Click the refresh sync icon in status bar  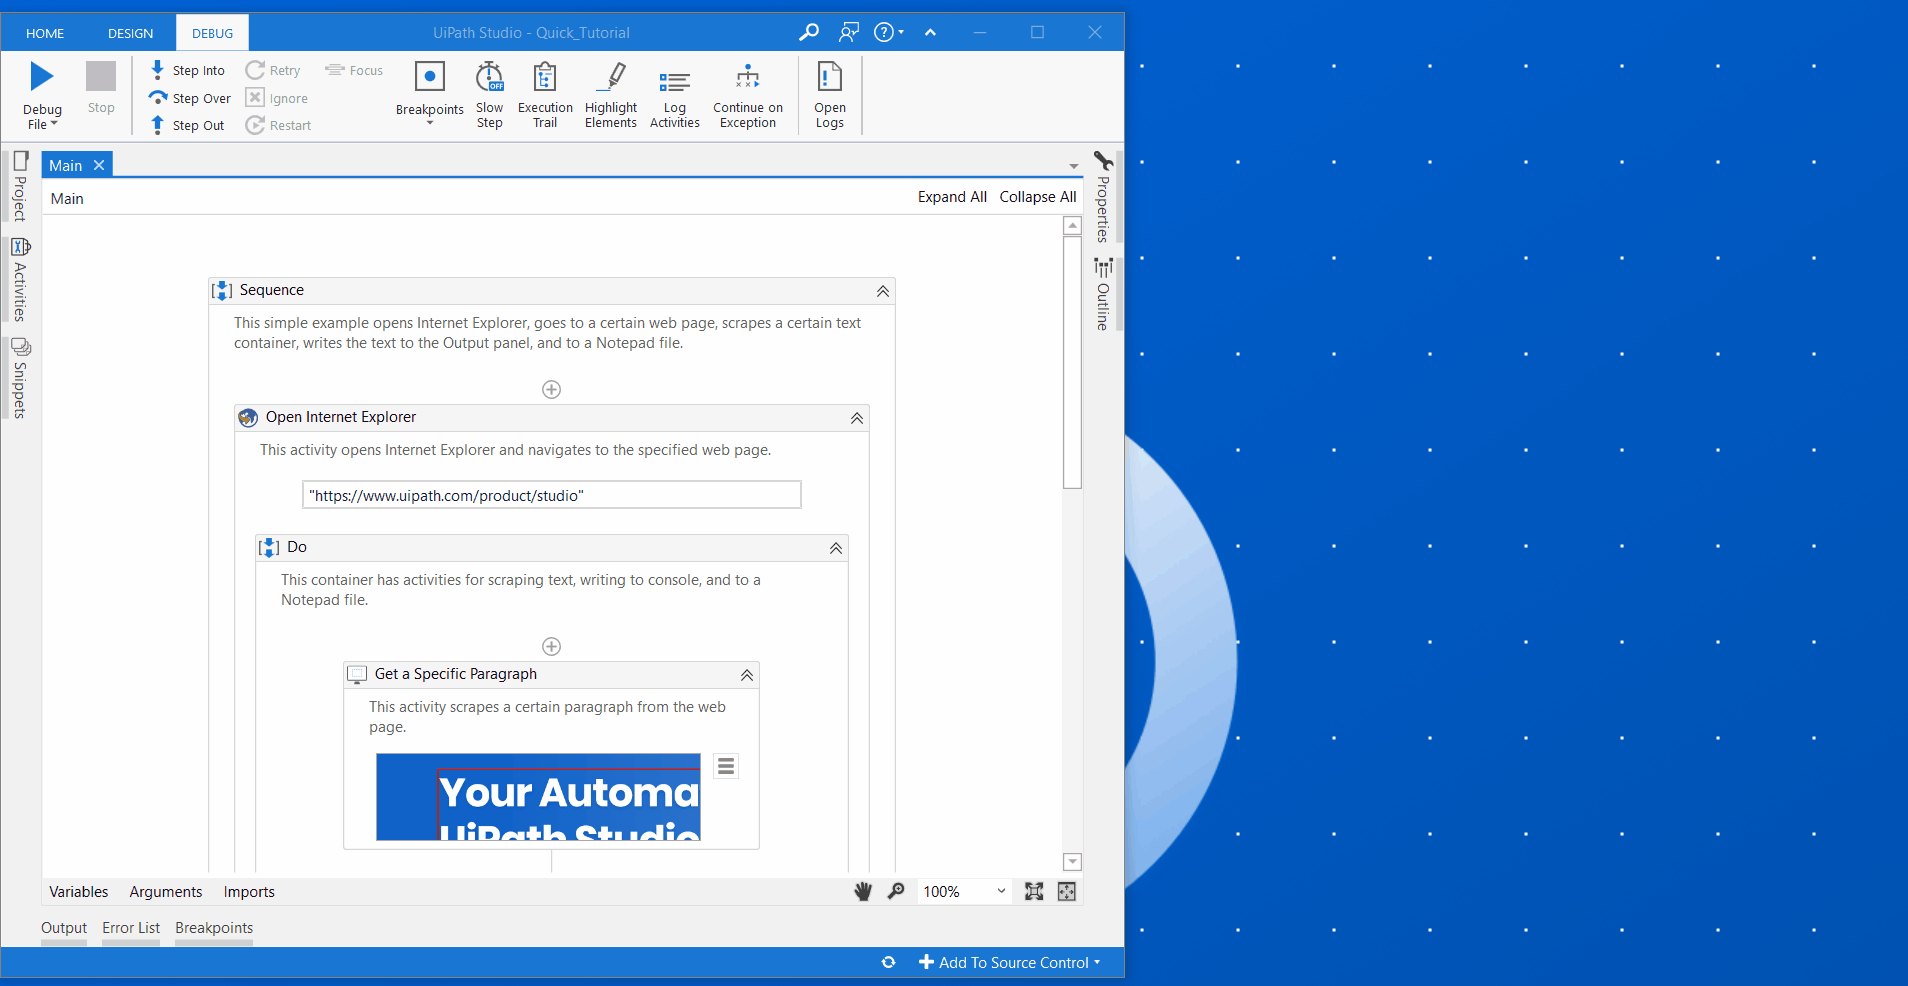pos(888,962)
